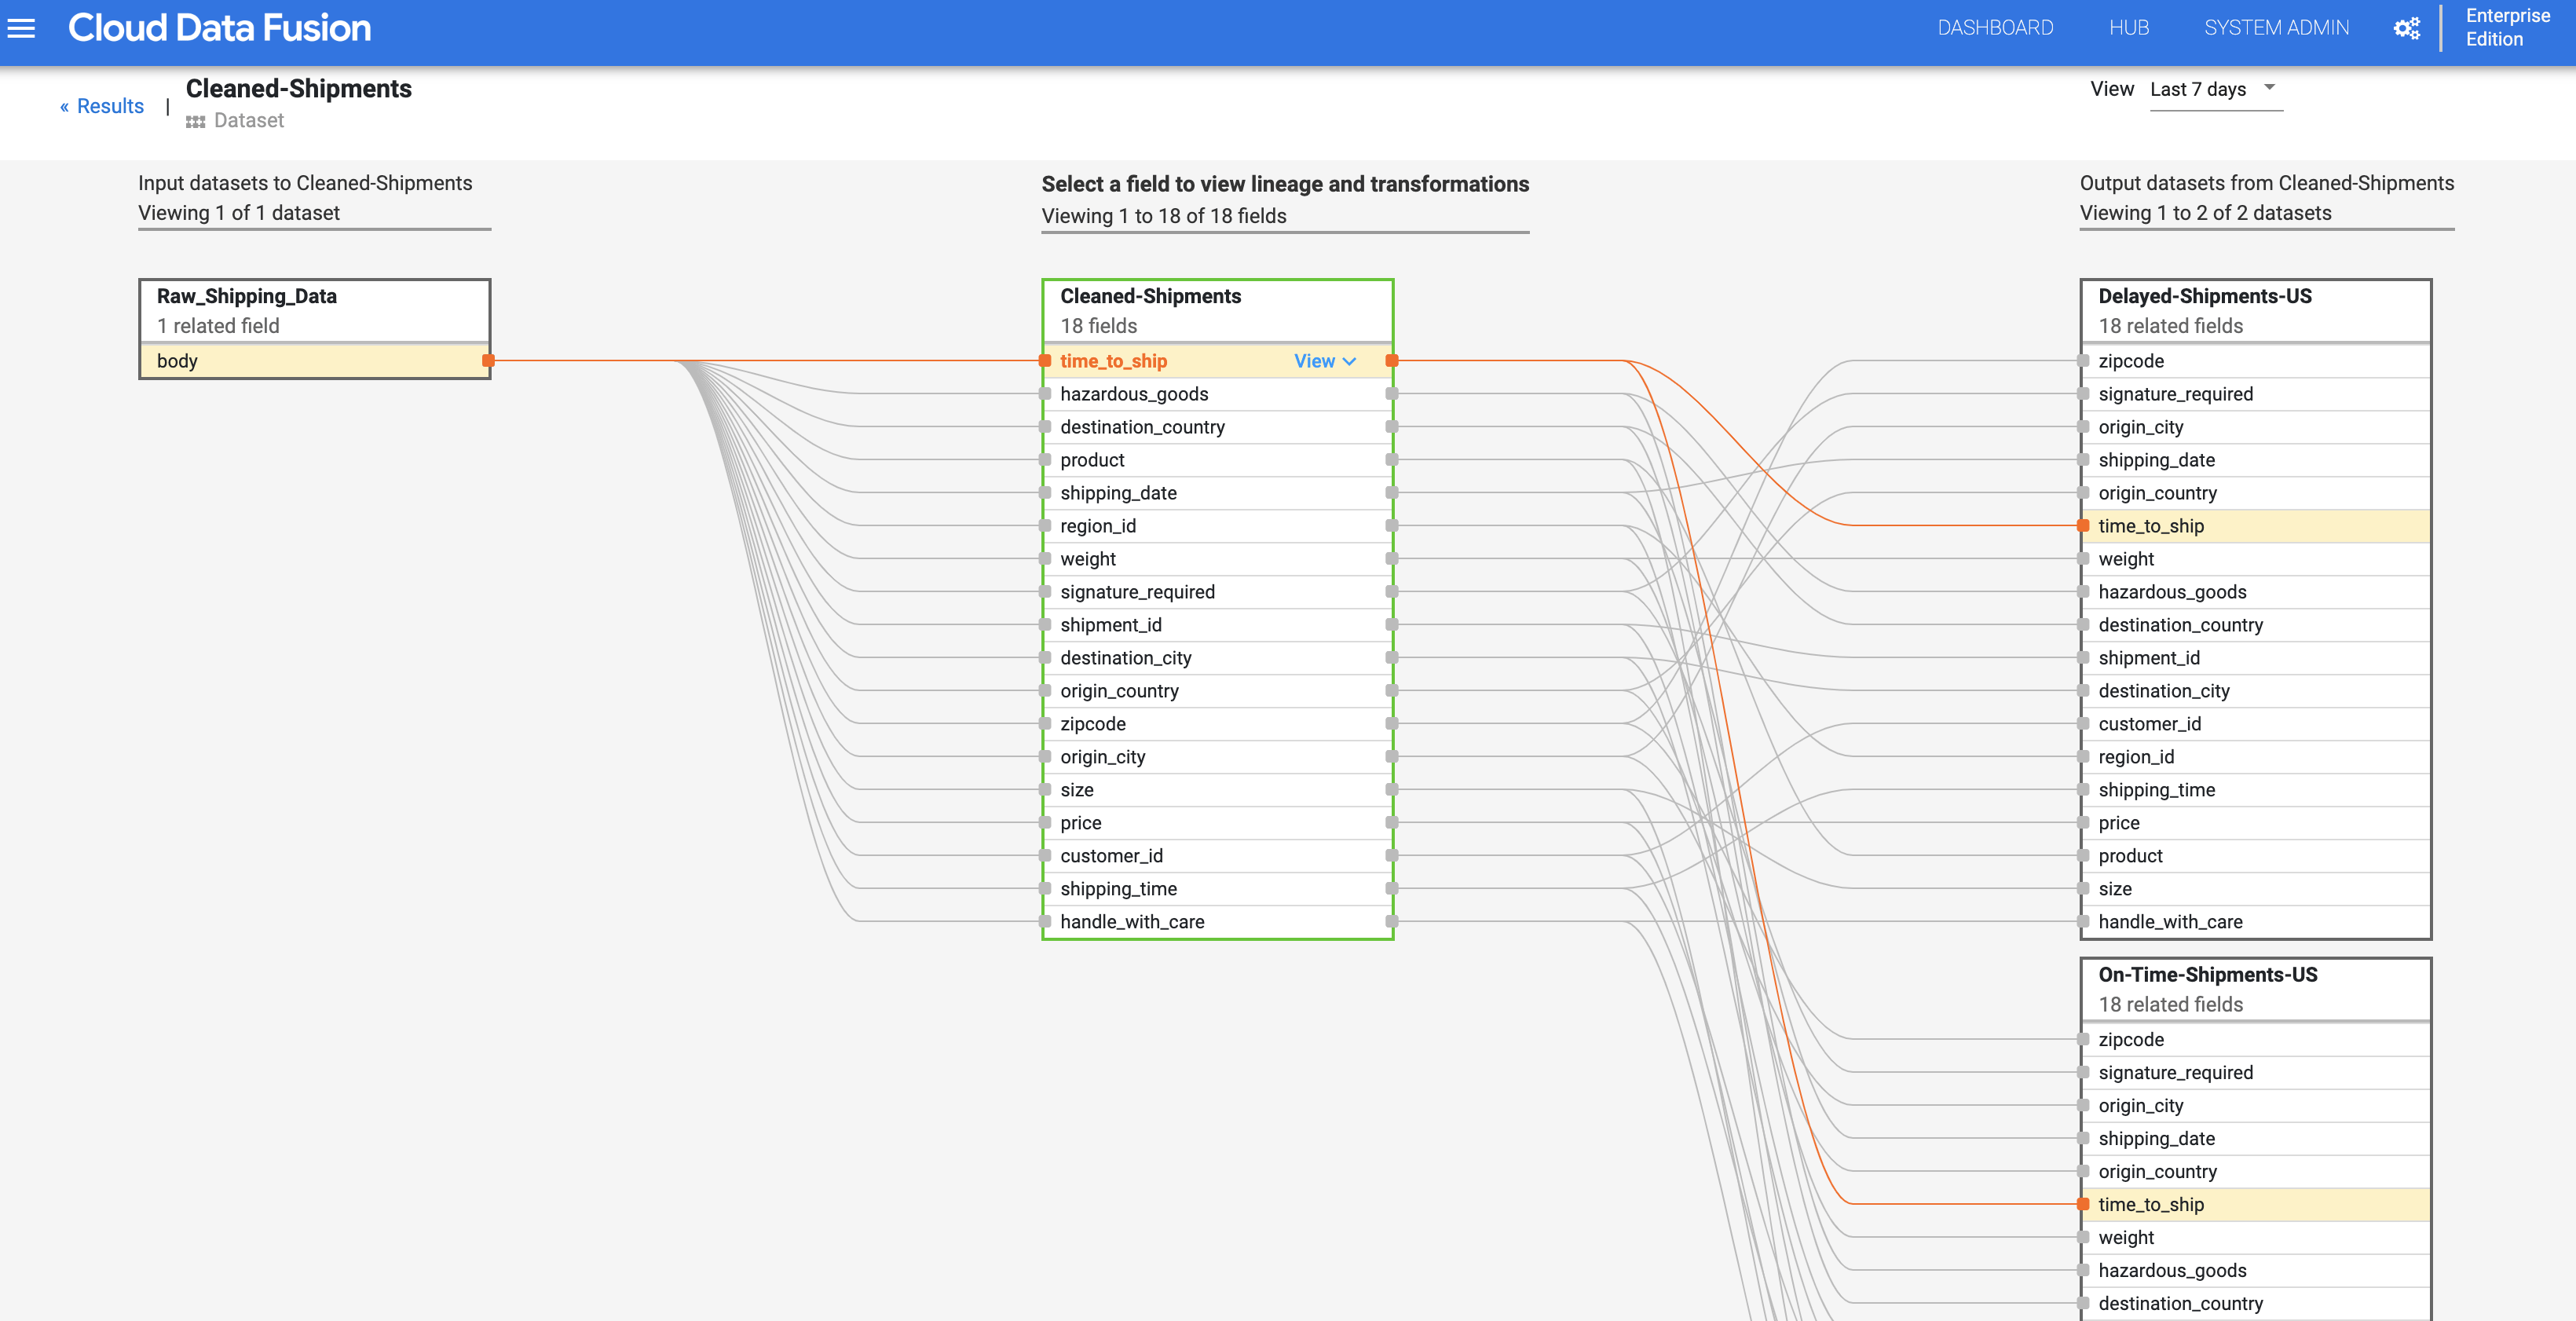This screenshot has height=1321, width=2576.
Task: Select zipcode in Delayed-Shipments-US dataset
Action: click(2132, 361)
